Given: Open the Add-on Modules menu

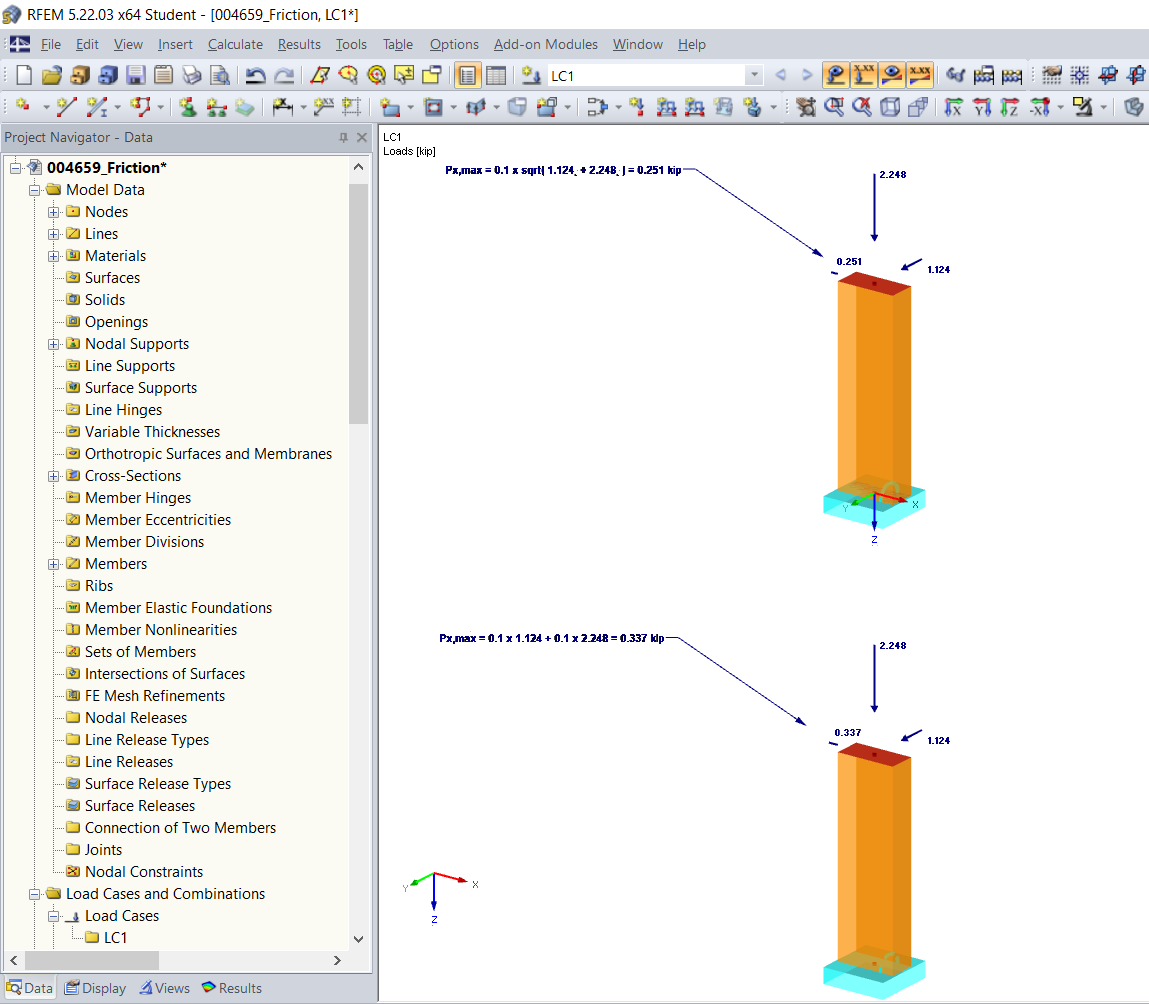Looking at the screenshot, I should pos(545,44).
